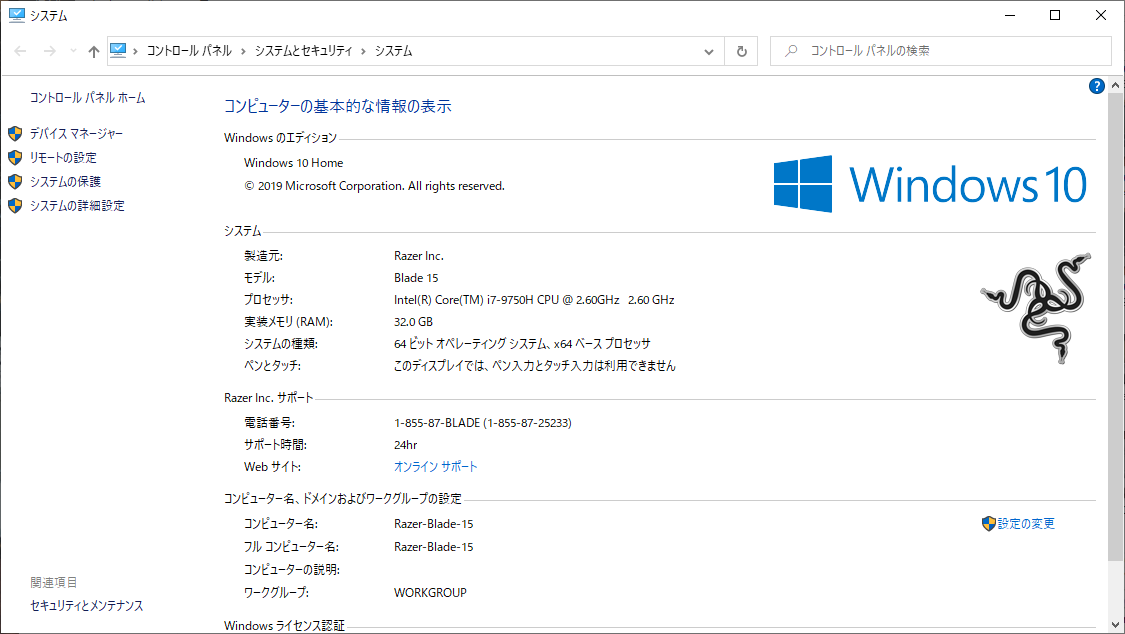1125x634 pixels.
Task: Click the copyright line 2019 Microsoft Corporation
Action: click(375, 186)
